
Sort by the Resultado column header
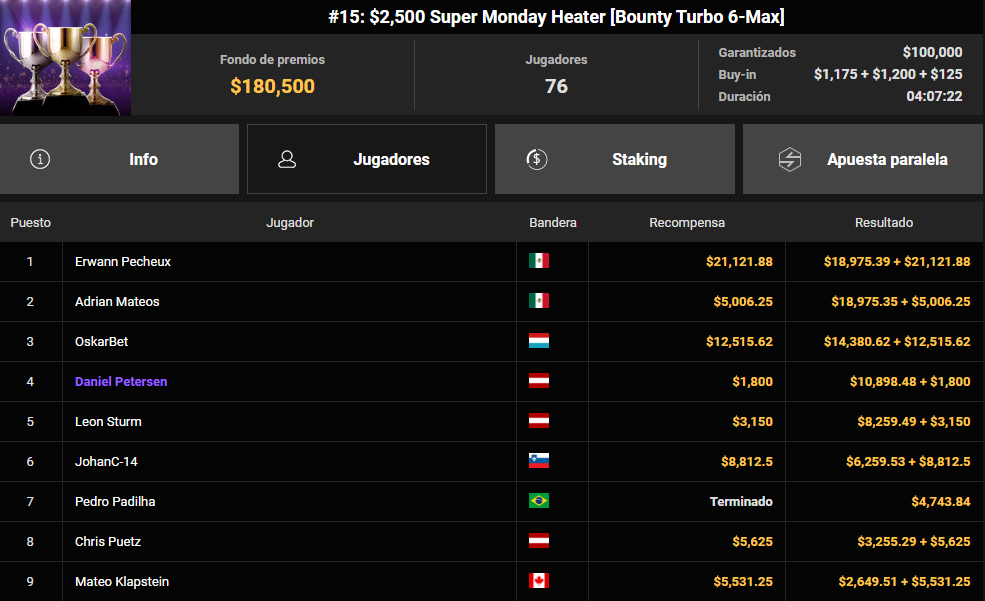pyautogui.click(x=884, y=223)
